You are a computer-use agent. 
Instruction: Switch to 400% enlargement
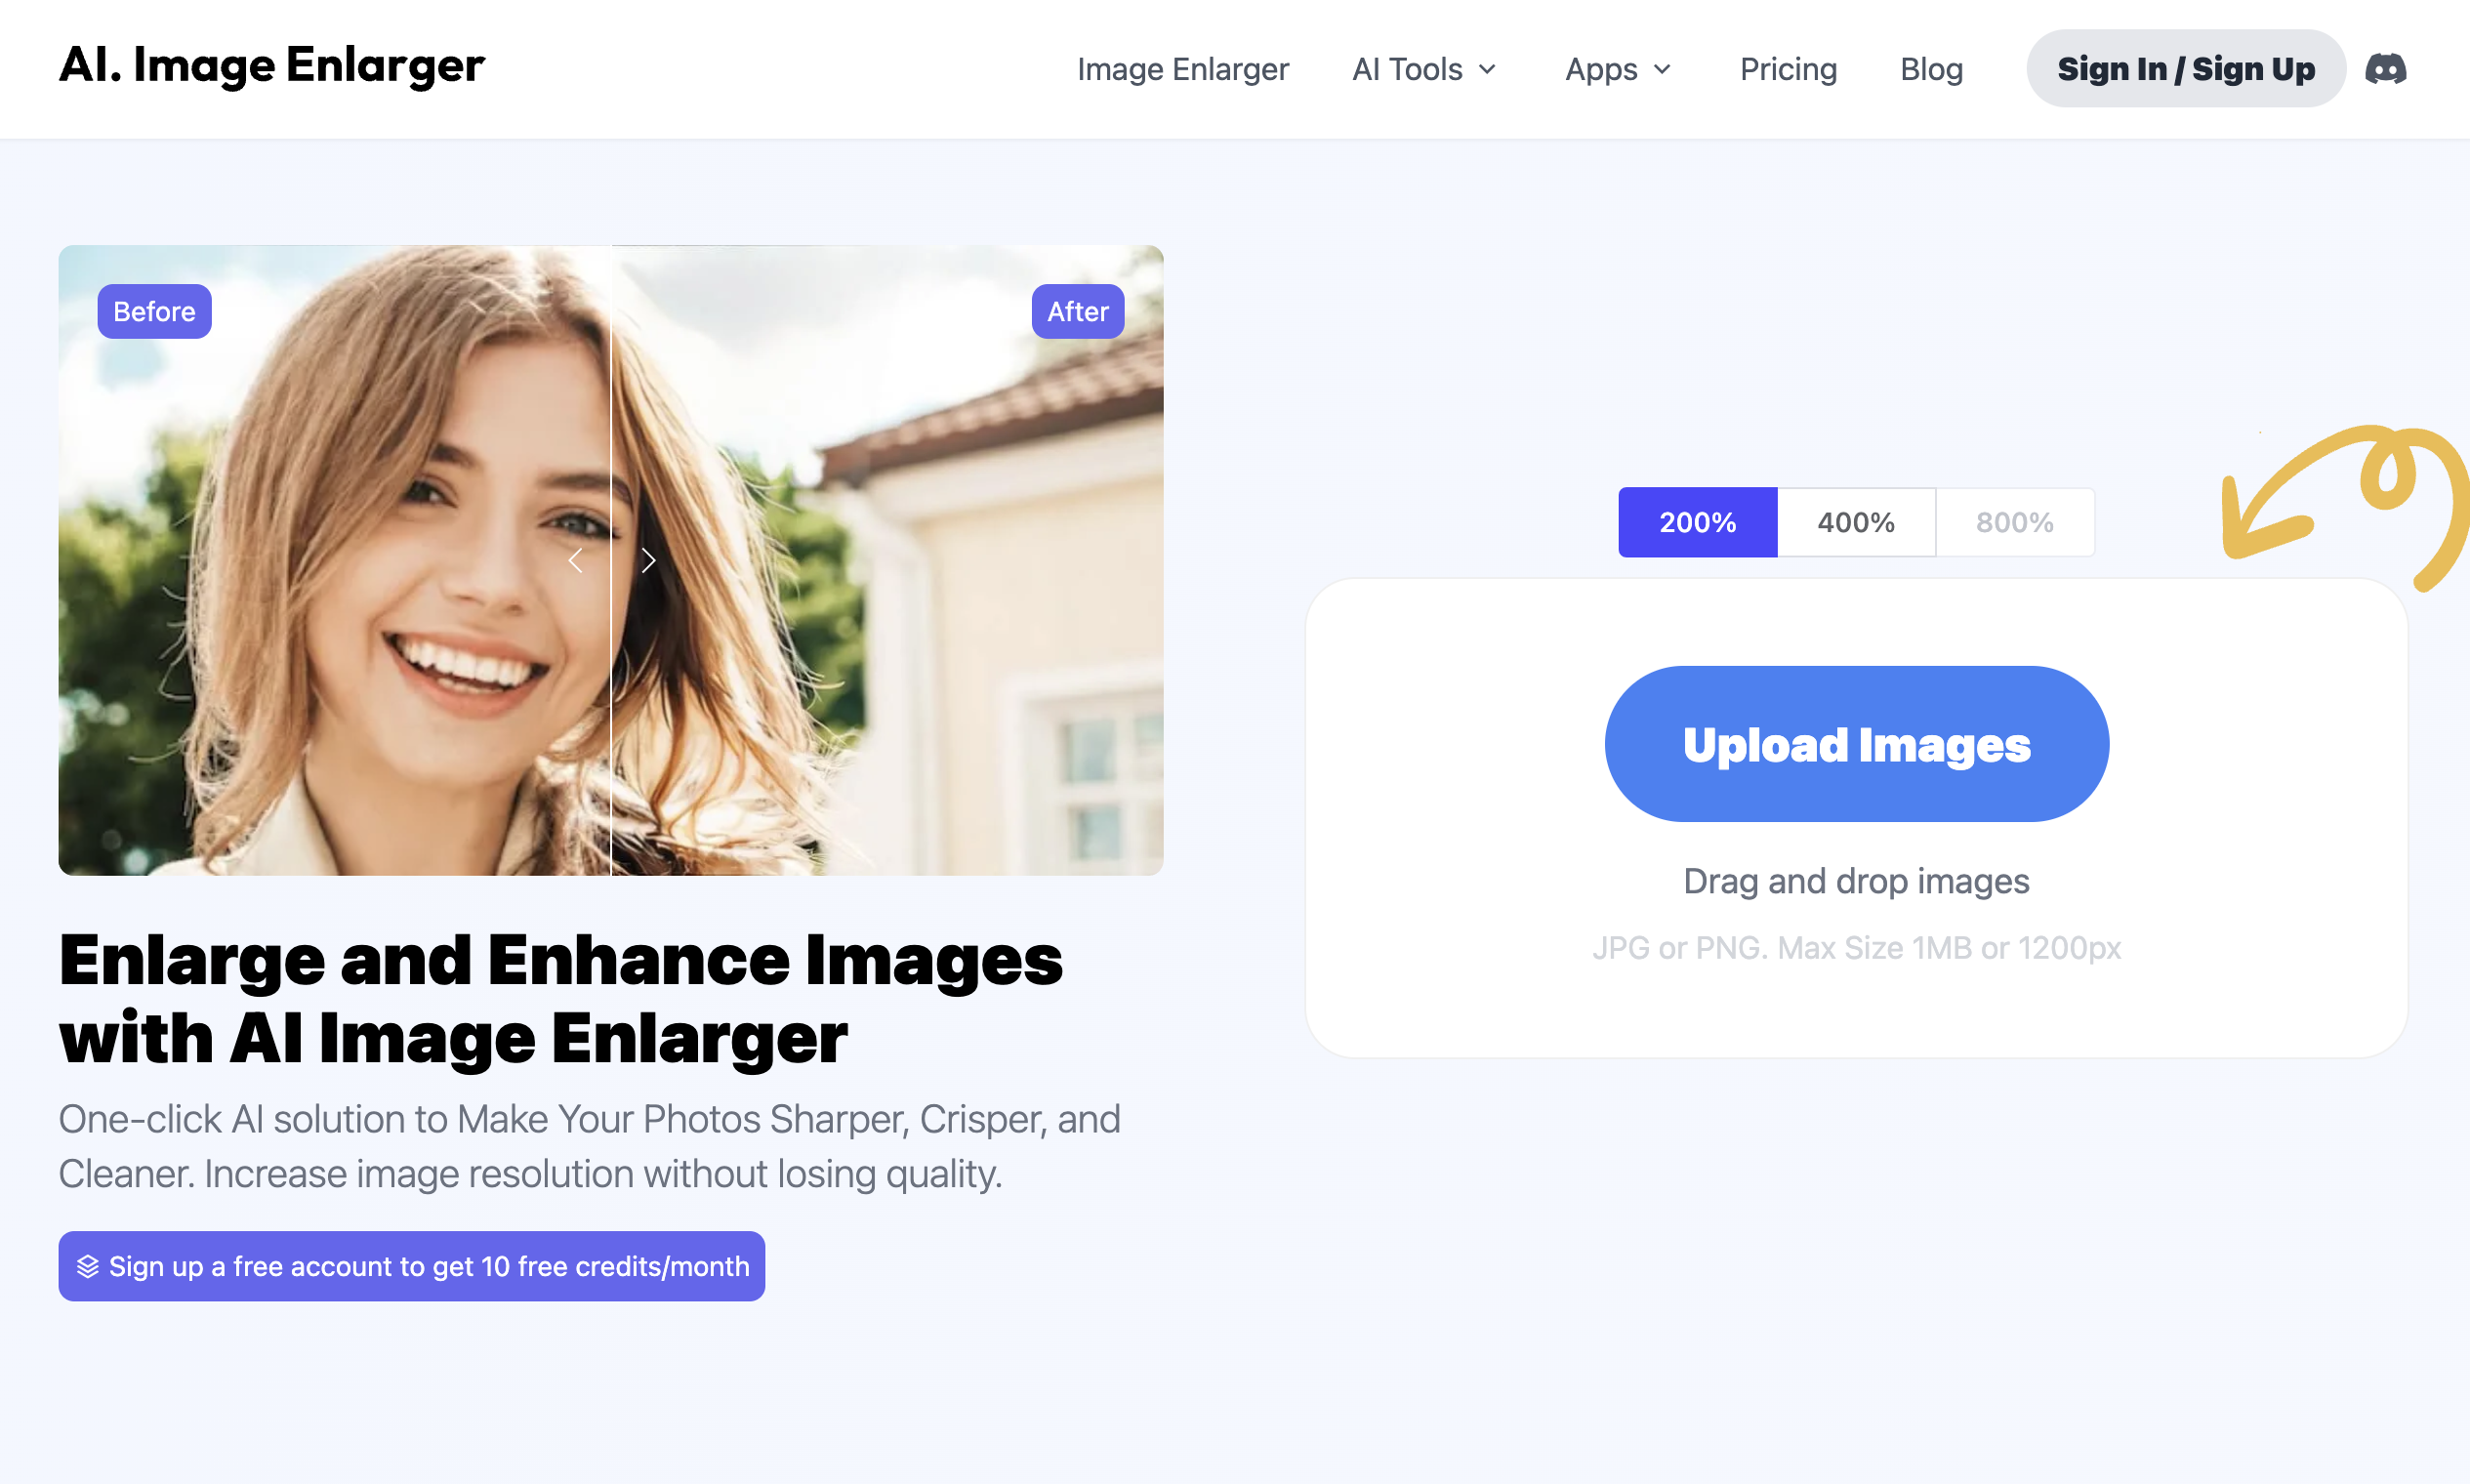point(1856,521)
